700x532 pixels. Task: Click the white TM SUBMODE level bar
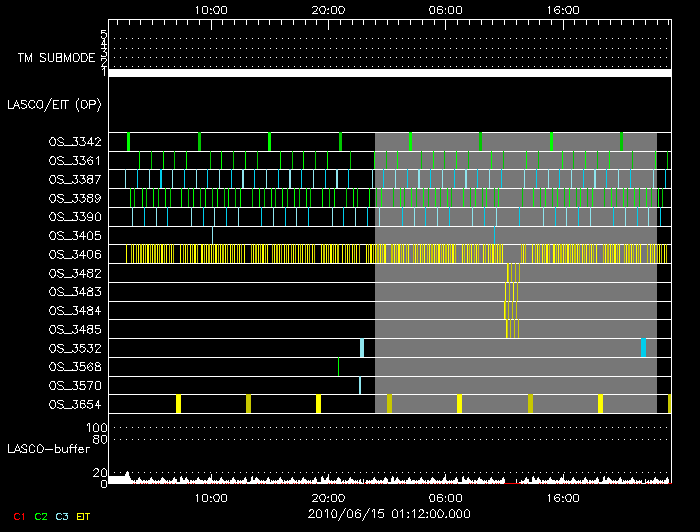[x=388, y=73]
